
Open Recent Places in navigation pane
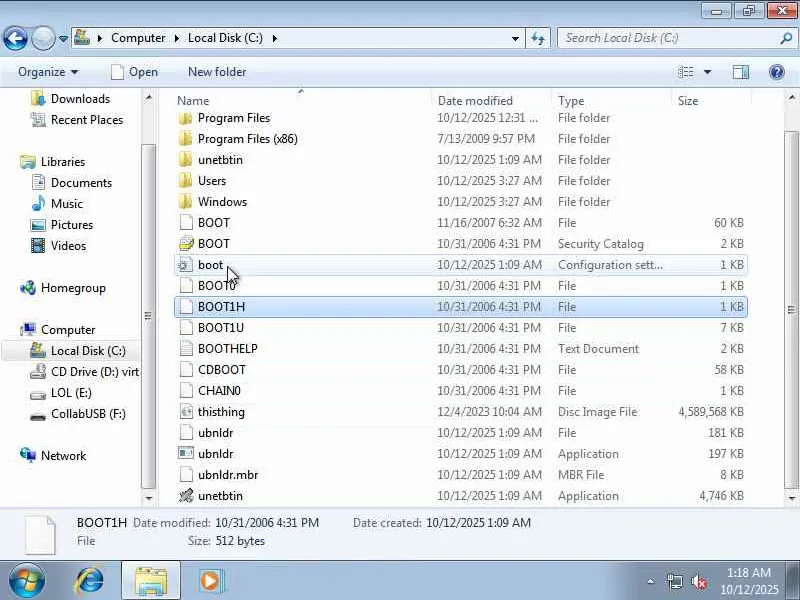click(x=87, y=120)
